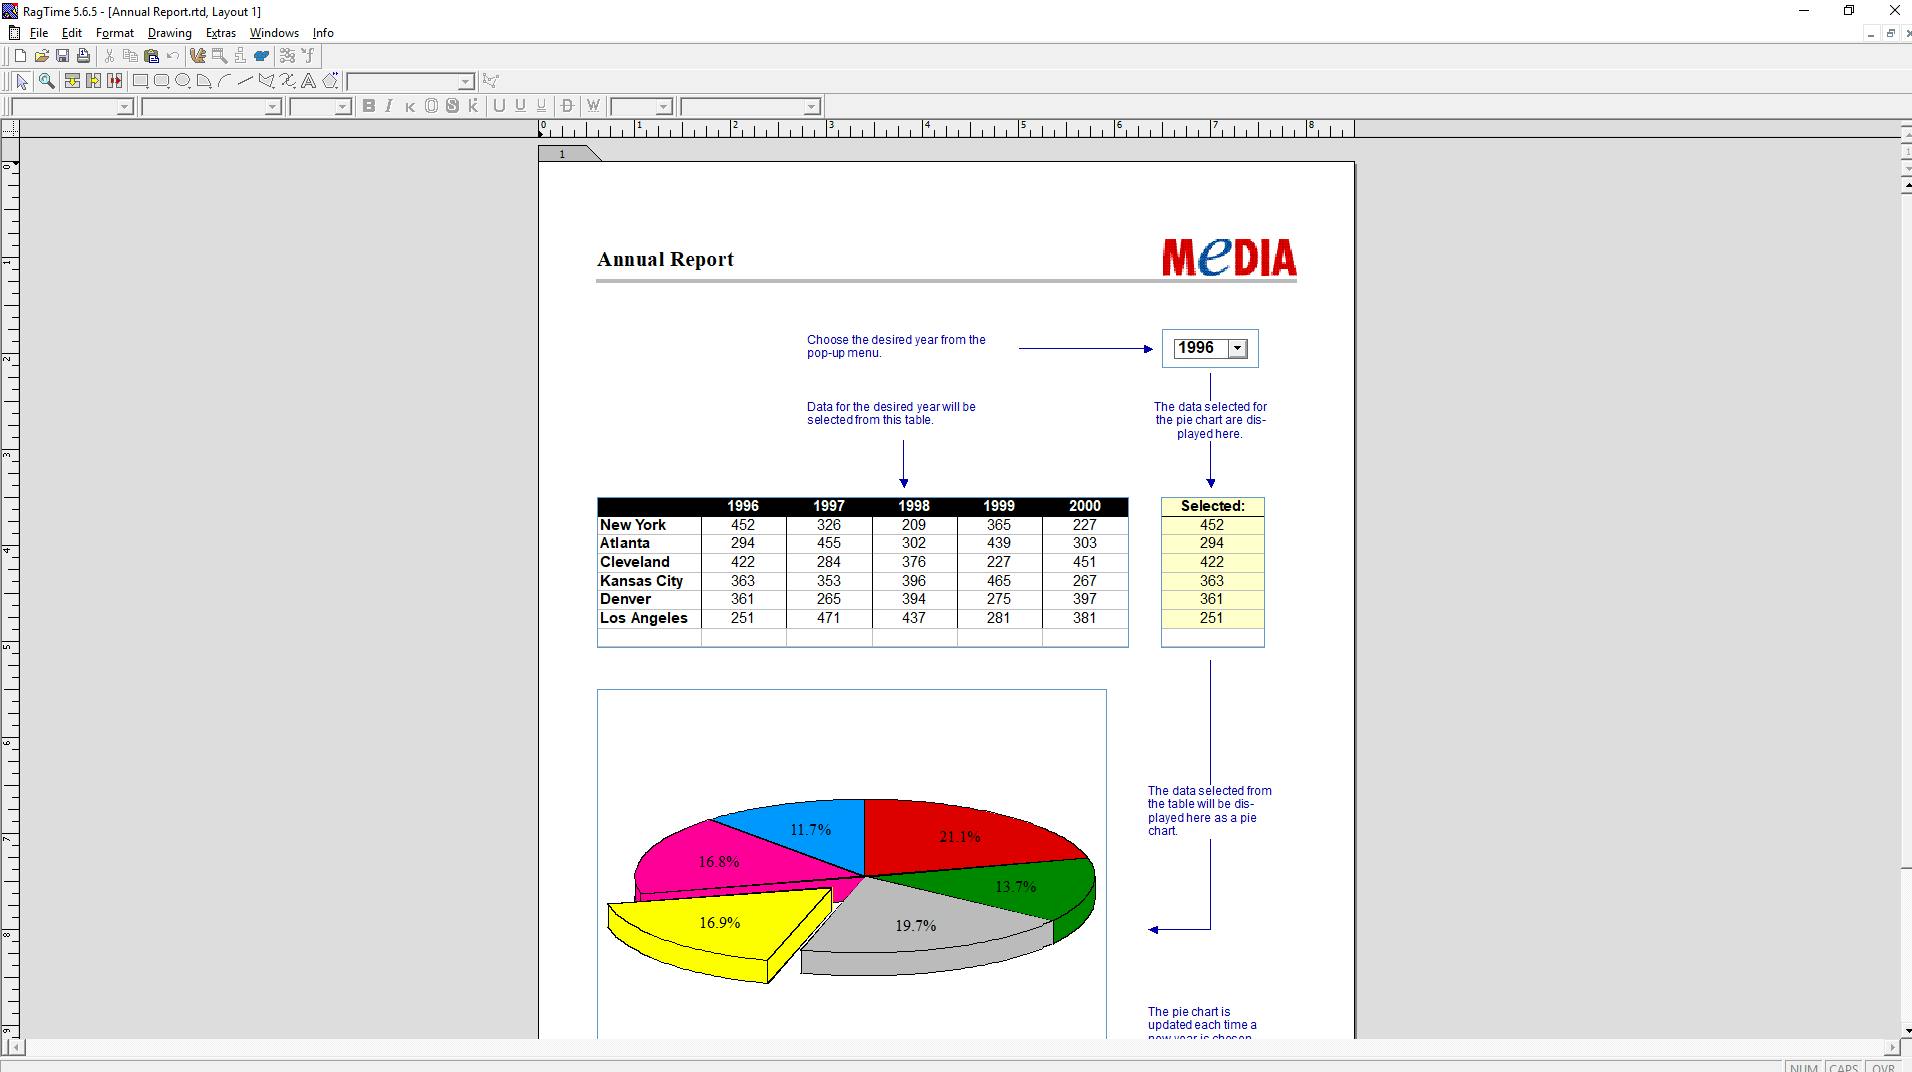
Task: Click the Undo arrow icon
Action: 172,56
